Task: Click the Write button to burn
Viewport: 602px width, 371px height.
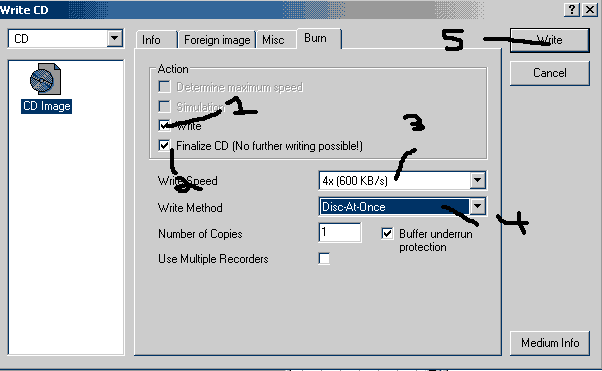Action: click(x=549, y=40)
